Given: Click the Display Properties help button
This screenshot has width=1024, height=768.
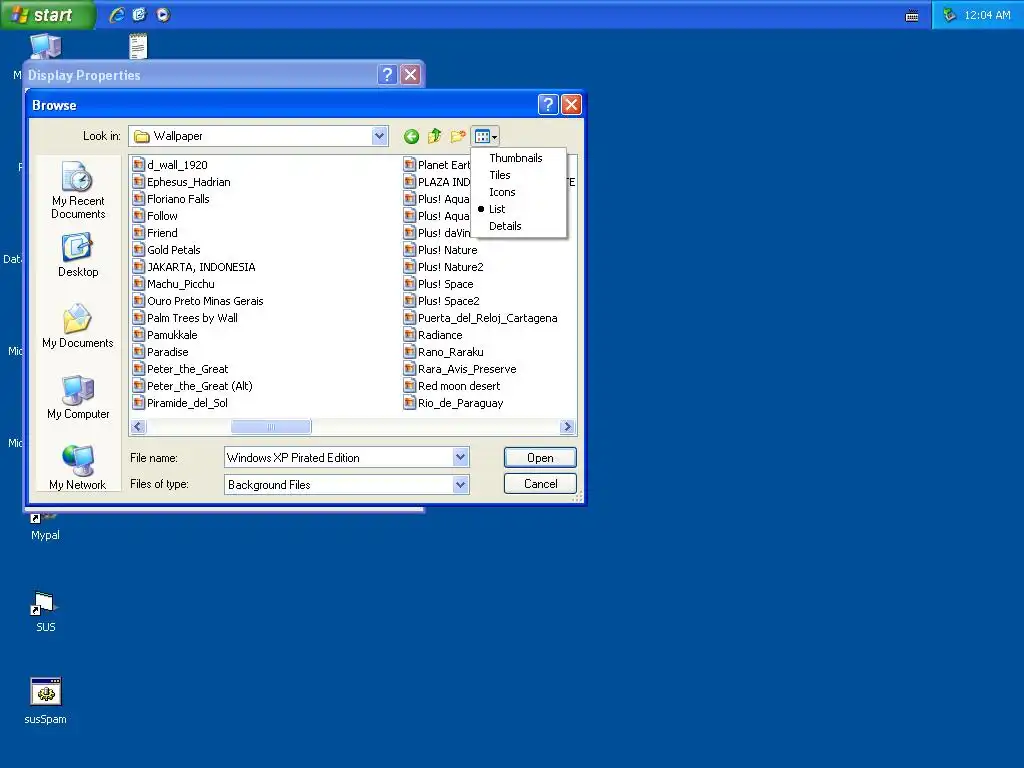Looking at the screenshot, I should click(387, 74).
